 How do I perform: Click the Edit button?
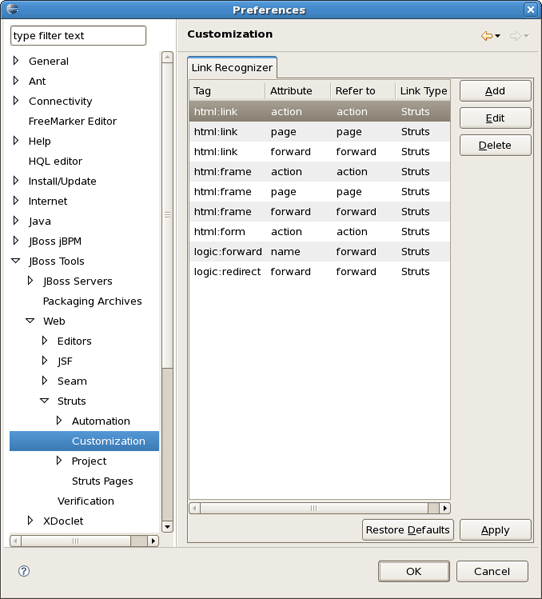click(495, 118)
